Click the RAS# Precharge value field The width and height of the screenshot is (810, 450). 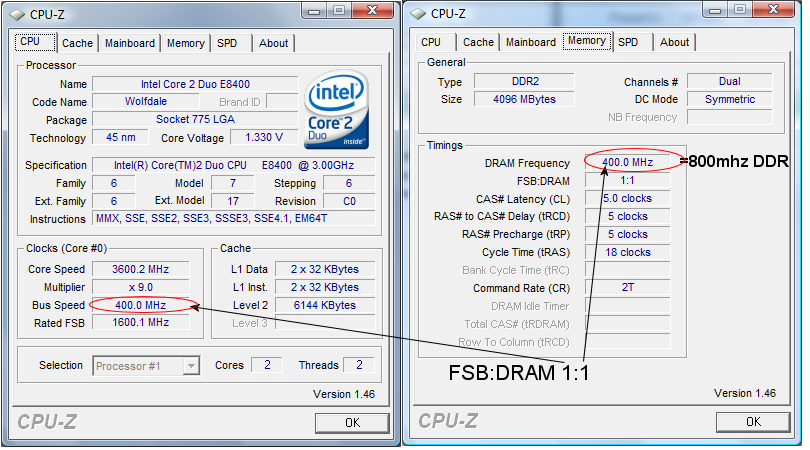pyautogui.click(x=628, y=235)
